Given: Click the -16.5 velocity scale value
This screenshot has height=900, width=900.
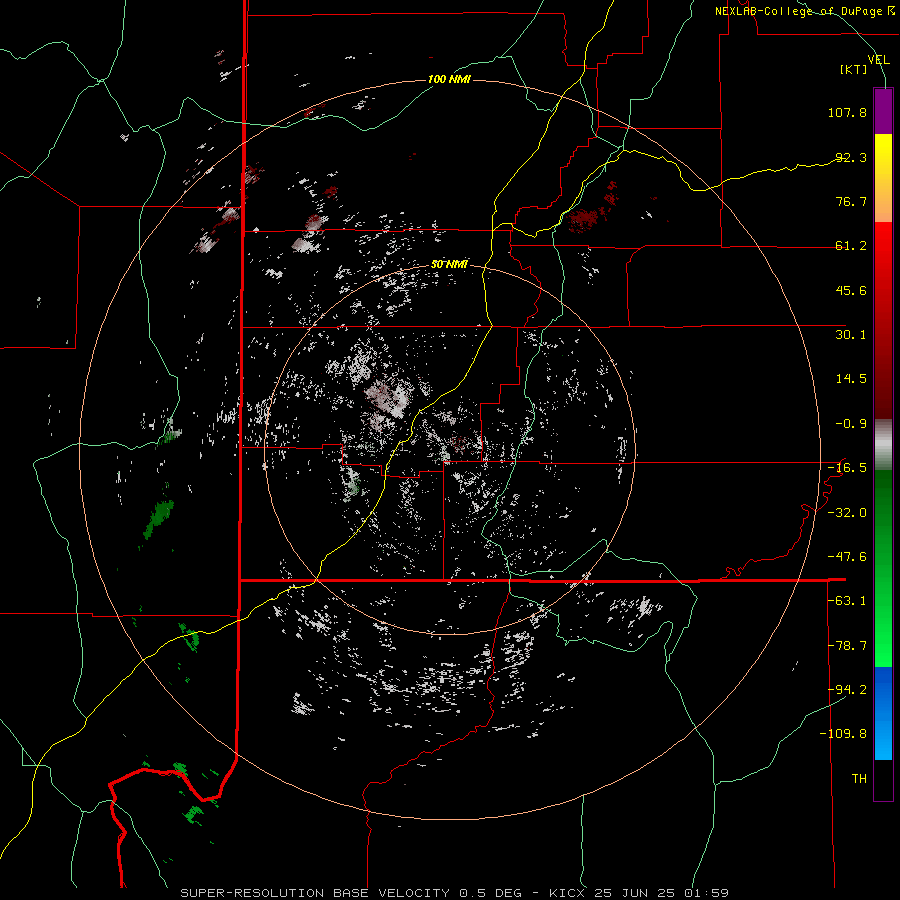Looking at the screenshot, I should point(847,468).
